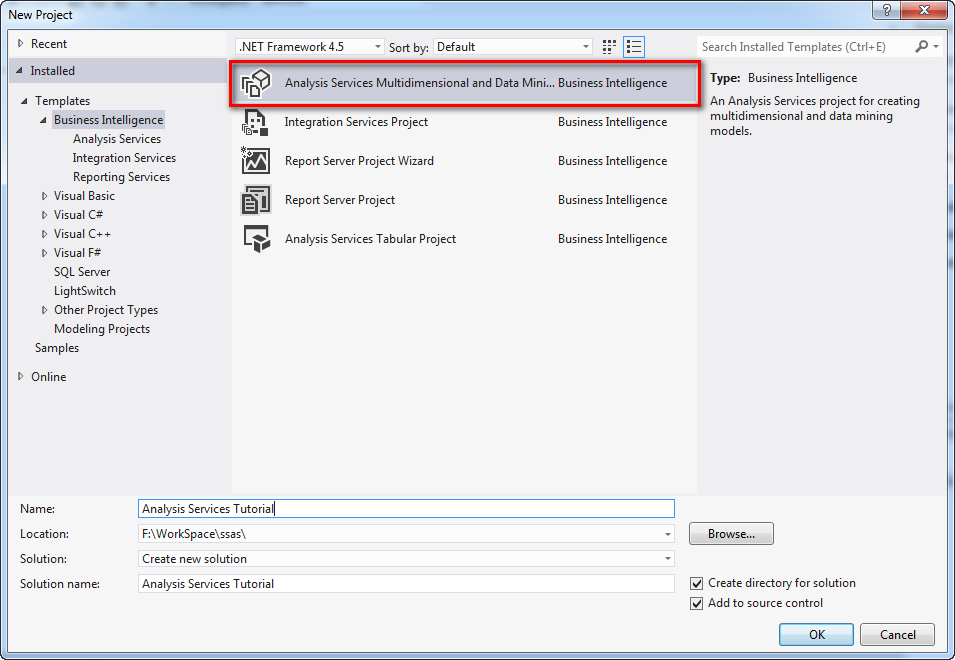Select Analysis Services Multidimensional and Data Mining name

coord(420,83)
